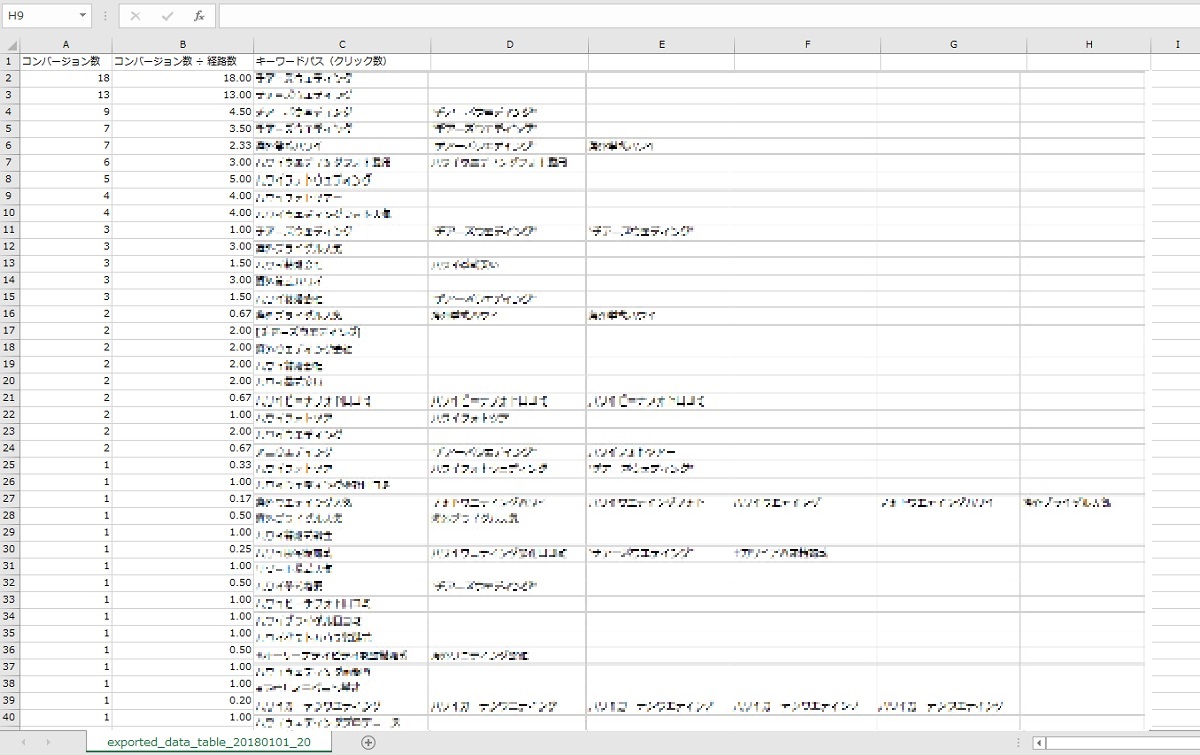Select column A header

pyautogui.click(x=66, y=44)
